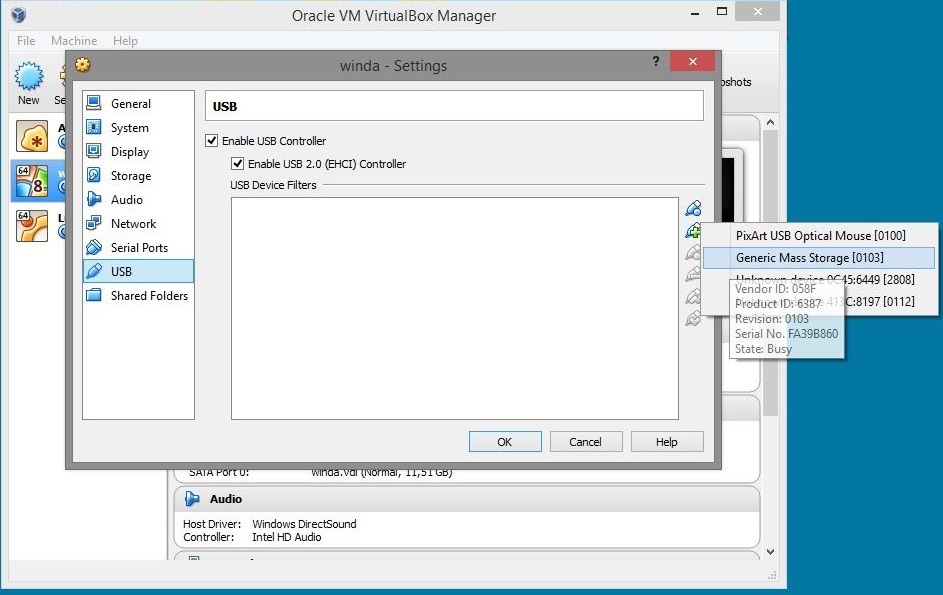
Task: Click the add filter from device icon with green plus
Action: click(x=693, y=230)
